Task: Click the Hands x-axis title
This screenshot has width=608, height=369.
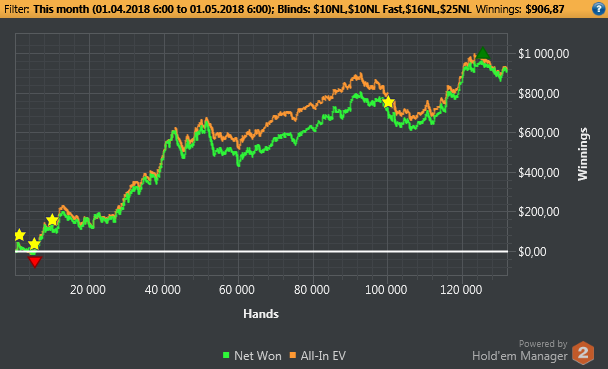Action: [x=261, y=314]
